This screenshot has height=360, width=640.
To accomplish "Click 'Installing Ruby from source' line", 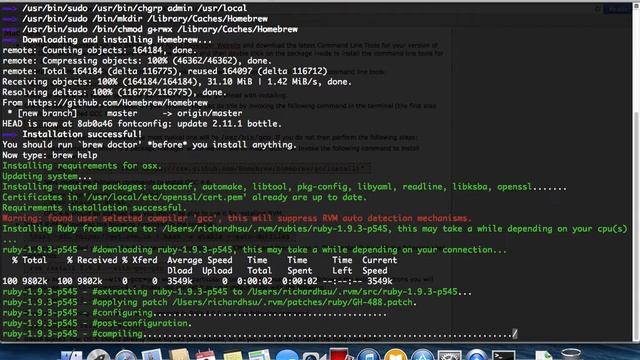I will click(315, 229).
